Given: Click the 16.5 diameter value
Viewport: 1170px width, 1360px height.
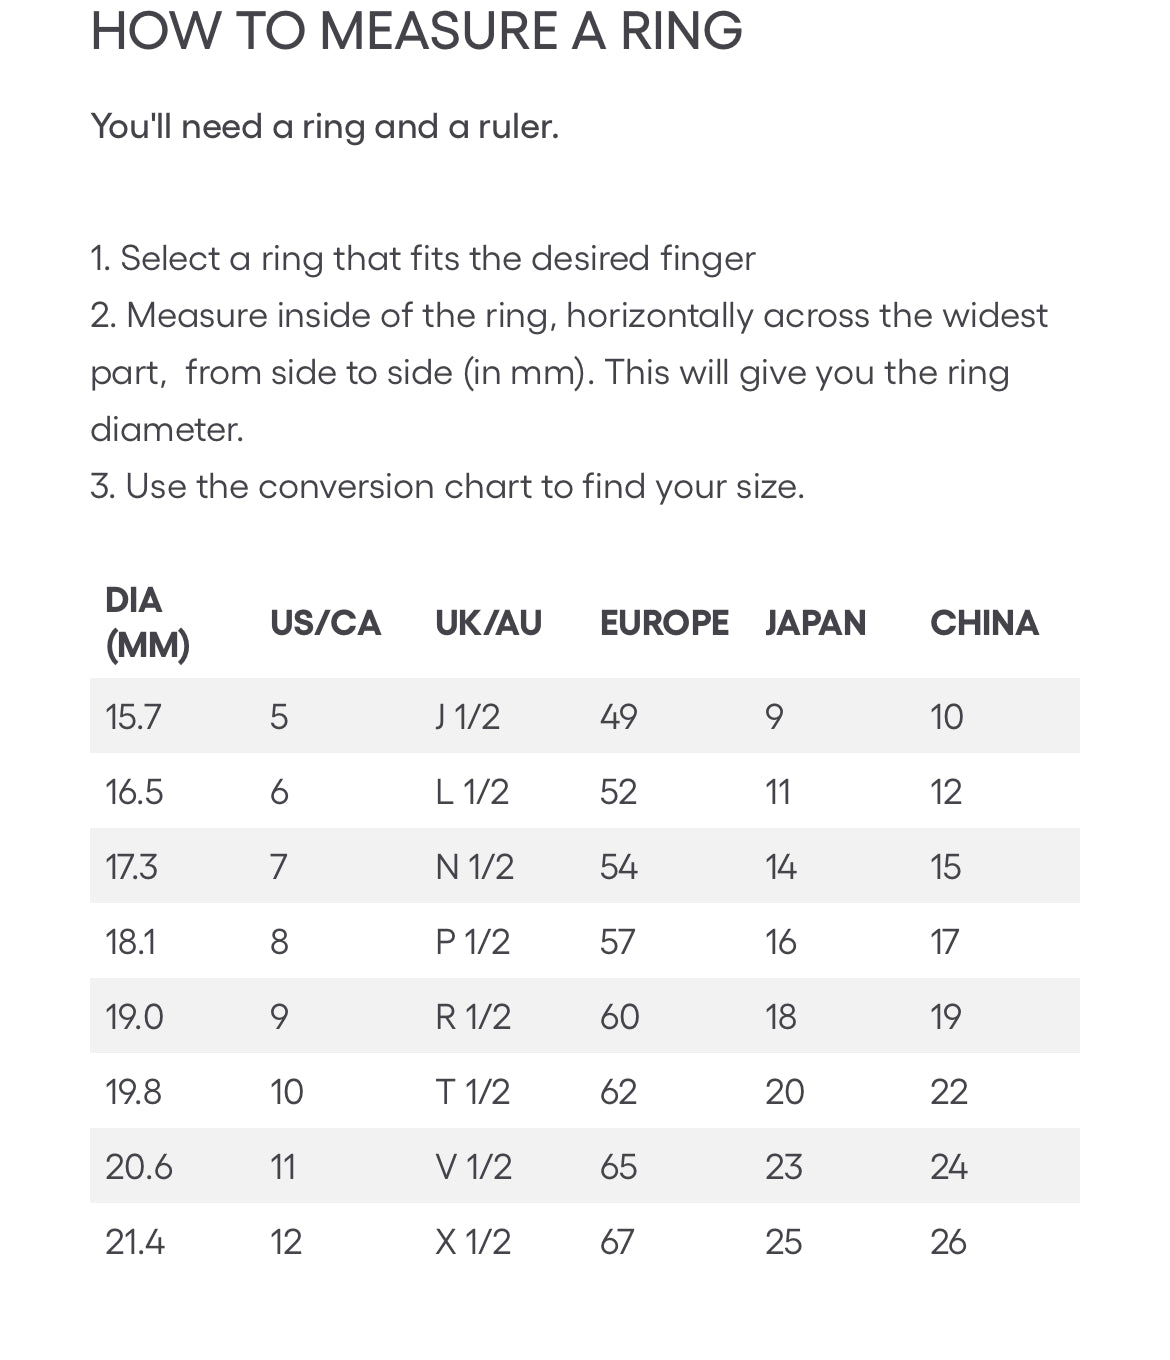Looking at the screenshot, I should (134, 792).
